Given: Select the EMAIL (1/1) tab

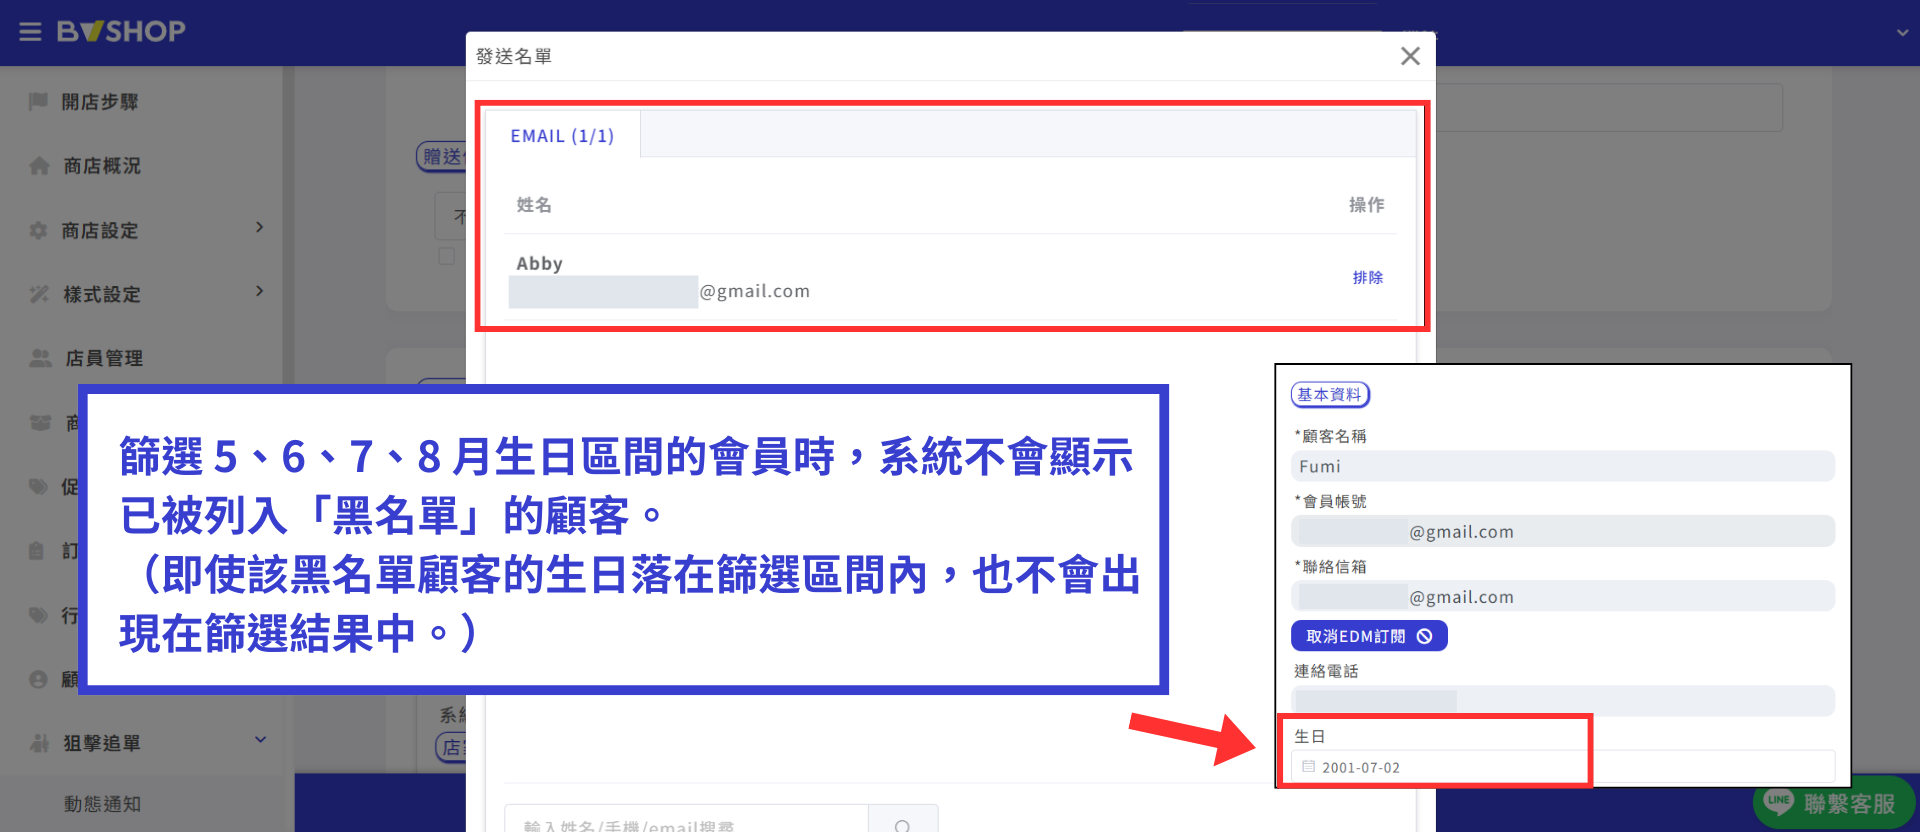Looking at the screenshot, I should 562,136.
